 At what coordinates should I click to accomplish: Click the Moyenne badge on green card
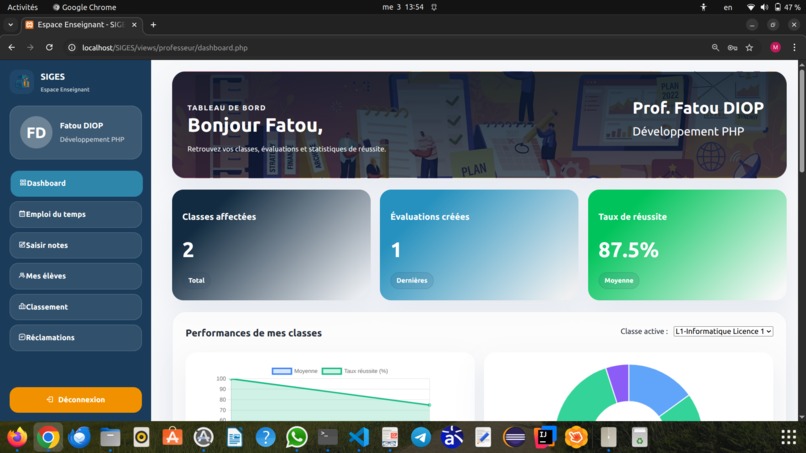pos(619,280)
